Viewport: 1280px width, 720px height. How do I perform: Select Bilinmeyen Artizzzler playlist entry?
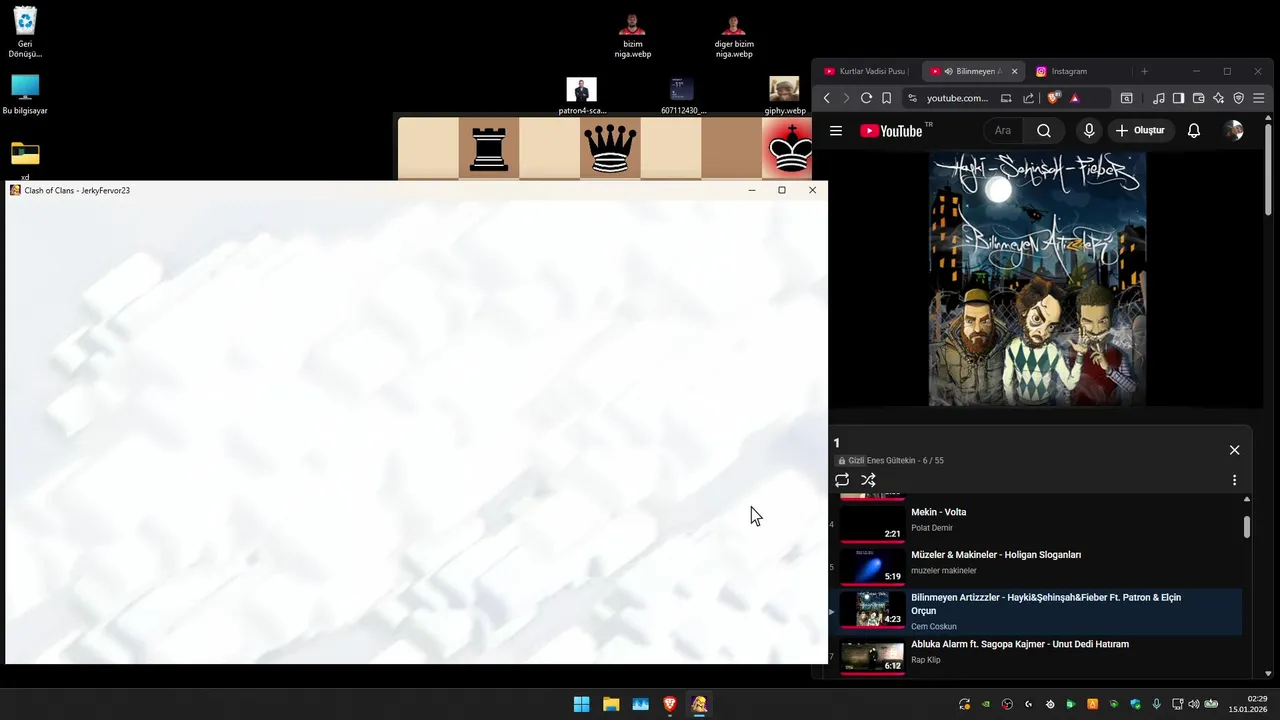[x=1036, y=611]
